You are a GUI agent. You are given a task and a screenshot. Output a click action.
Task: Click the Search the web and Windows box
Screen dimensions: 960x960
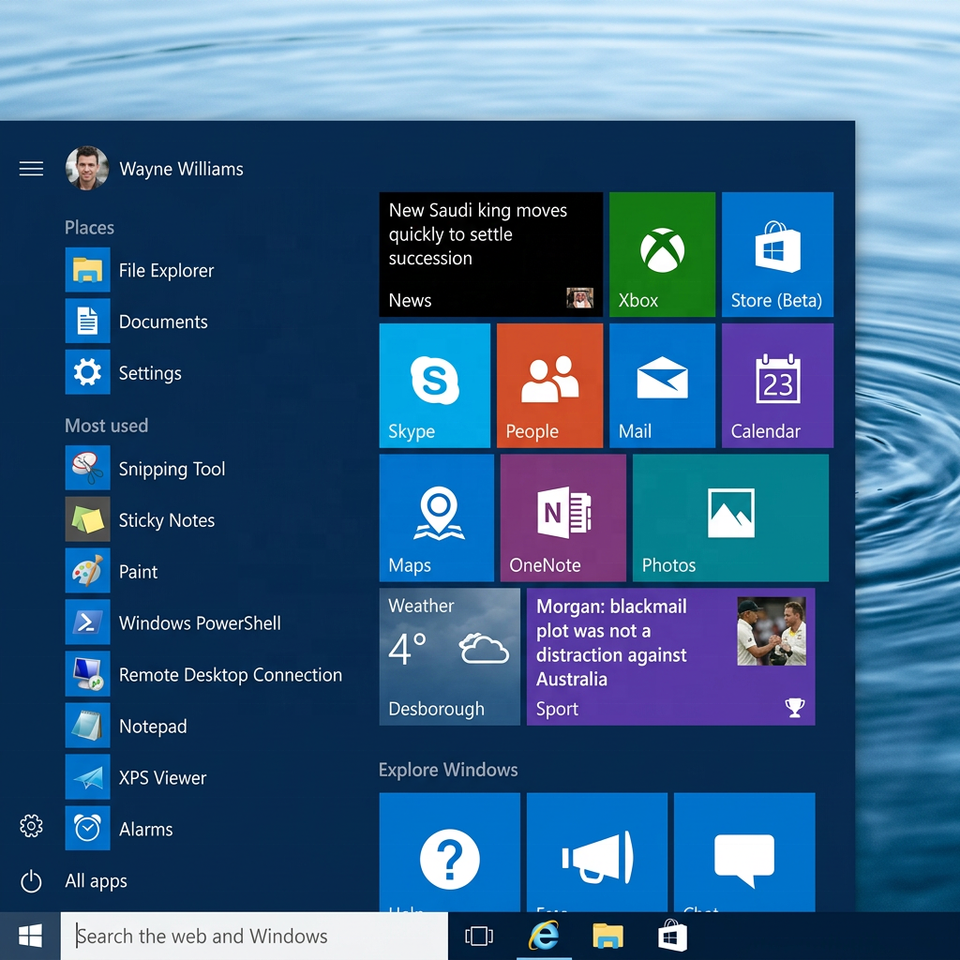point(254,936)
